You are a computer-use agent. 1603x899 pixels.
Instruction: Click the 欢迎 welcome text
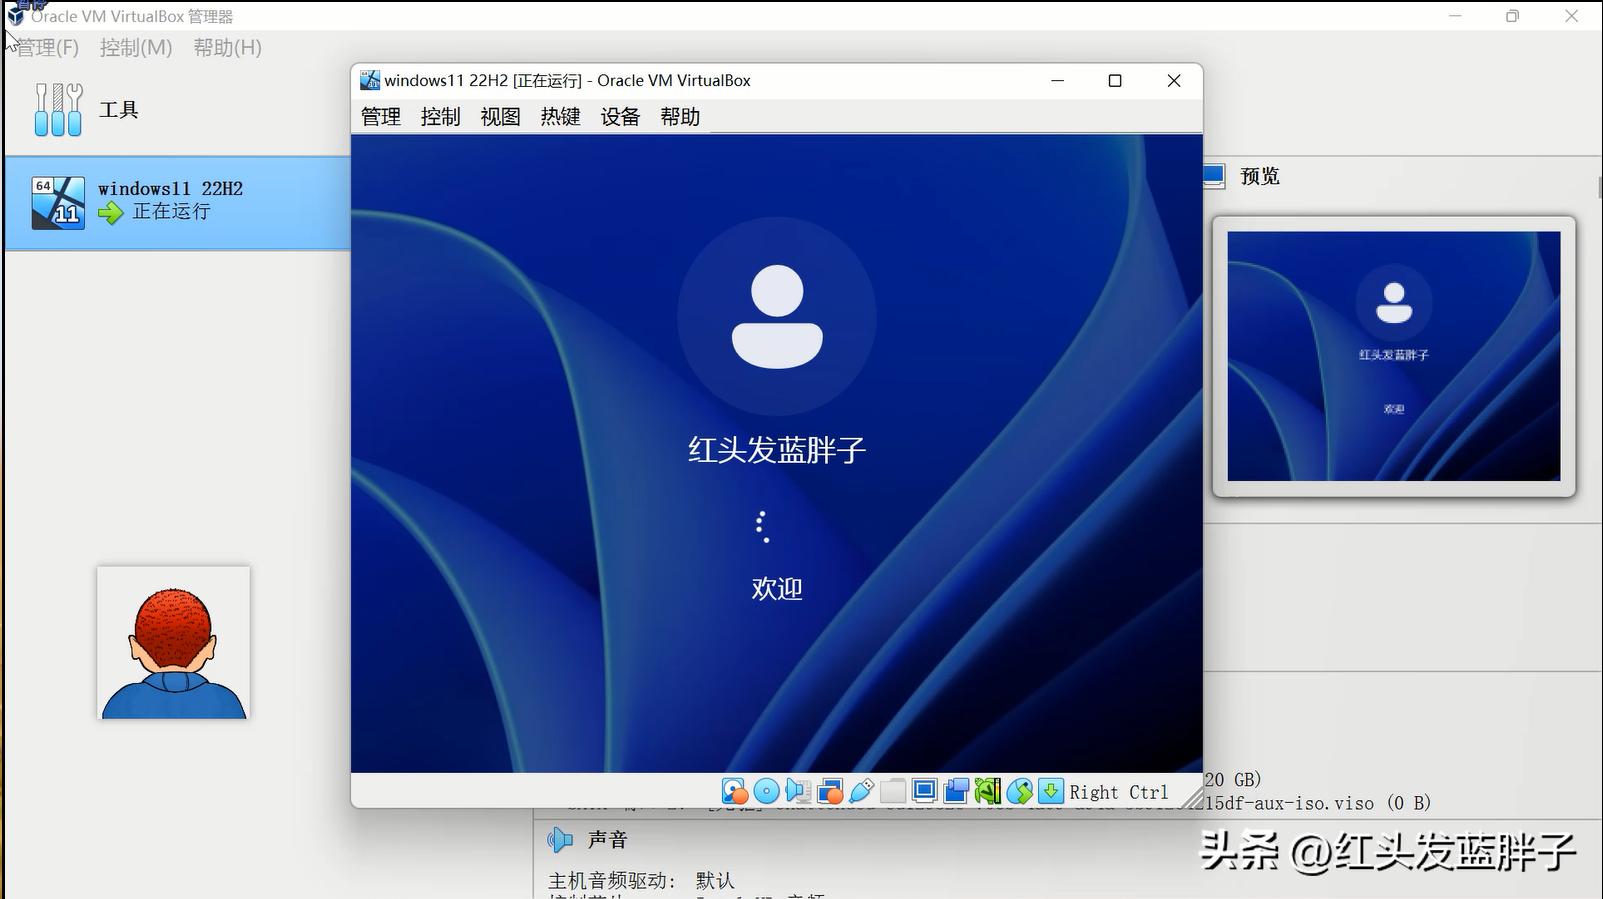click(777, 588)
